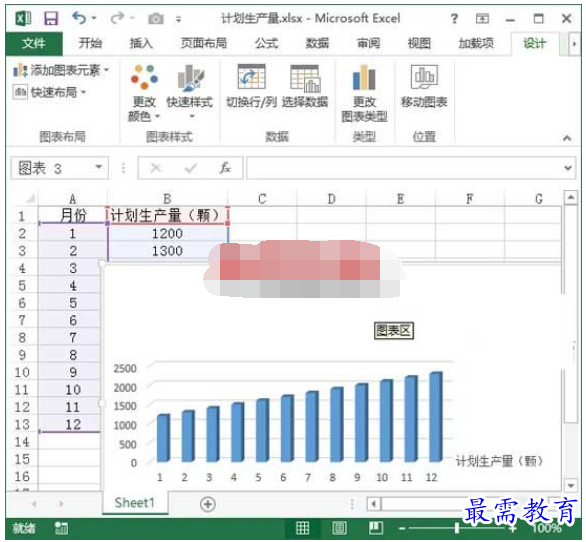Open 更改颜色 Change Colors palette
The image size is (586, 542).
click(x=144, y=93)
